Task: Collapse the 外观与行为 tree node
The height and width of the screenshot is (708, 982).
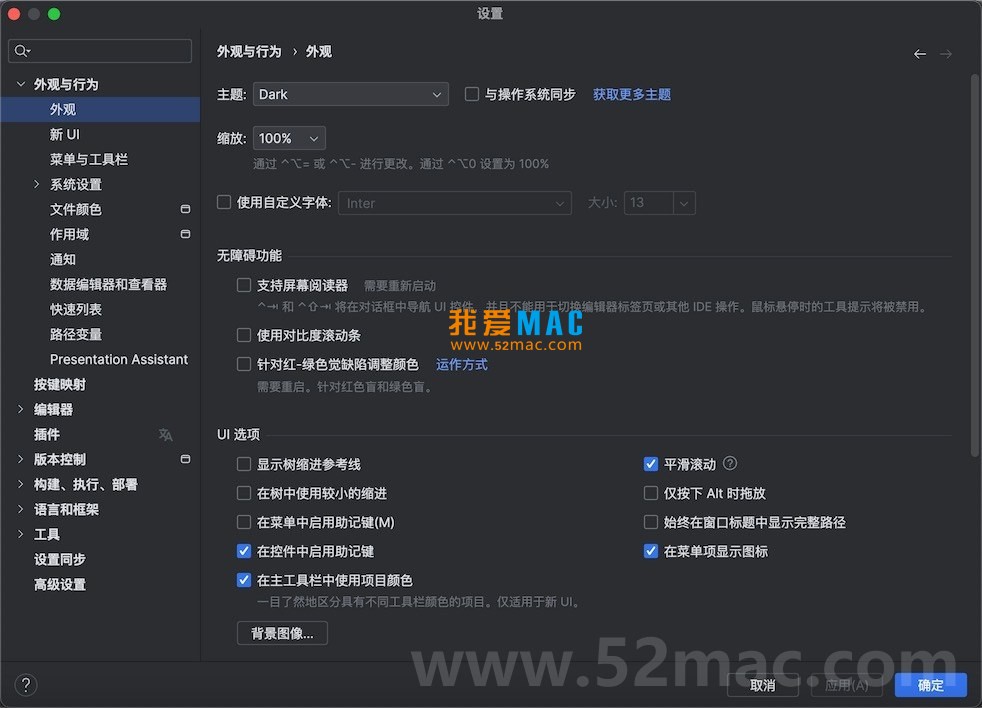Action: click(x=21, y=84)
